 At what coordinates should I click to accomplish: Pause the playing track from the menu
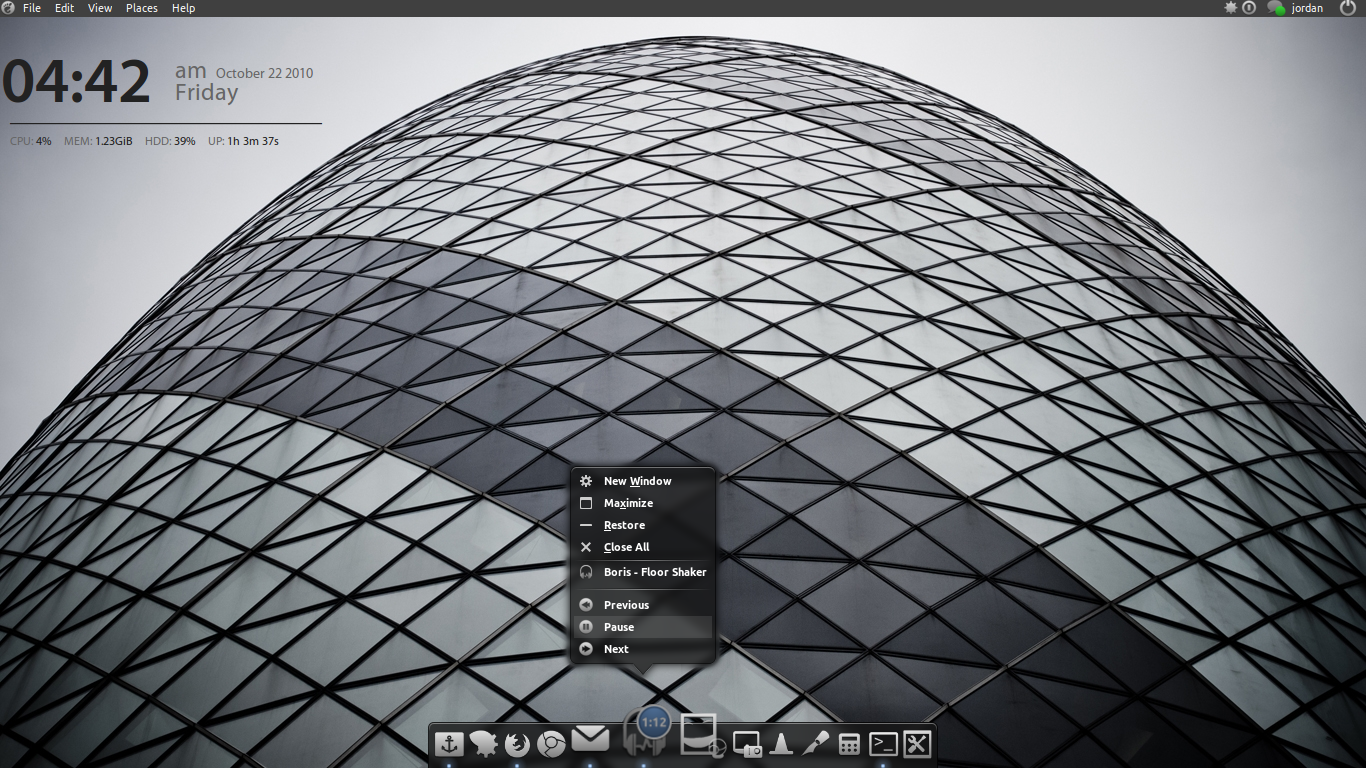click(x=643, y=627)
